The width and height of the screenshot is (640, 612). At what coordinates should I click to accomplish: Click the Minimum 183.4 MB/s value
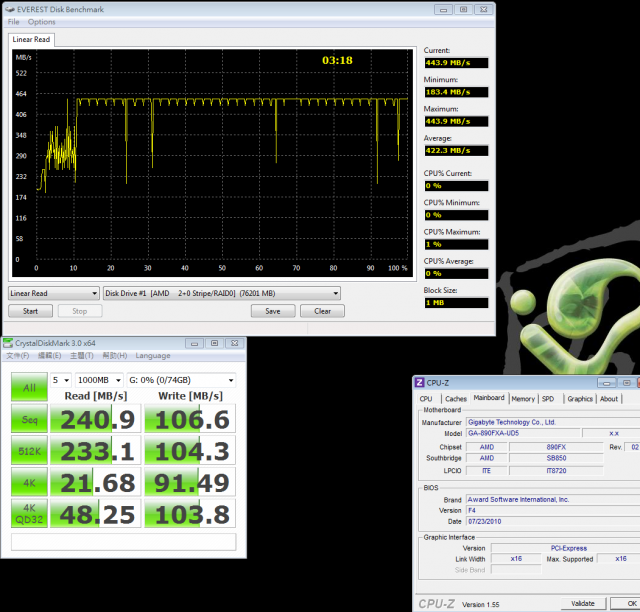click(x=456, y=92)
